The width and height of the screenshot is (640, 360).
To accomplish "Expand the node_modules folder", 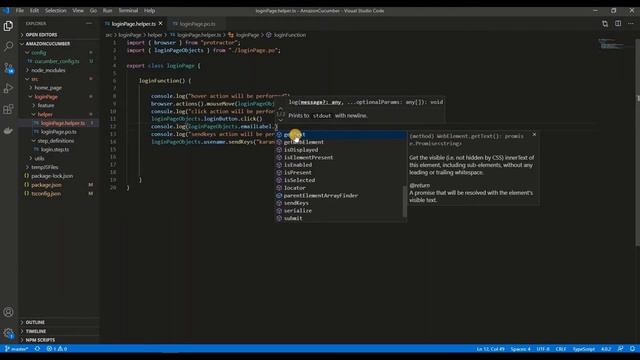I will point(48,70).
